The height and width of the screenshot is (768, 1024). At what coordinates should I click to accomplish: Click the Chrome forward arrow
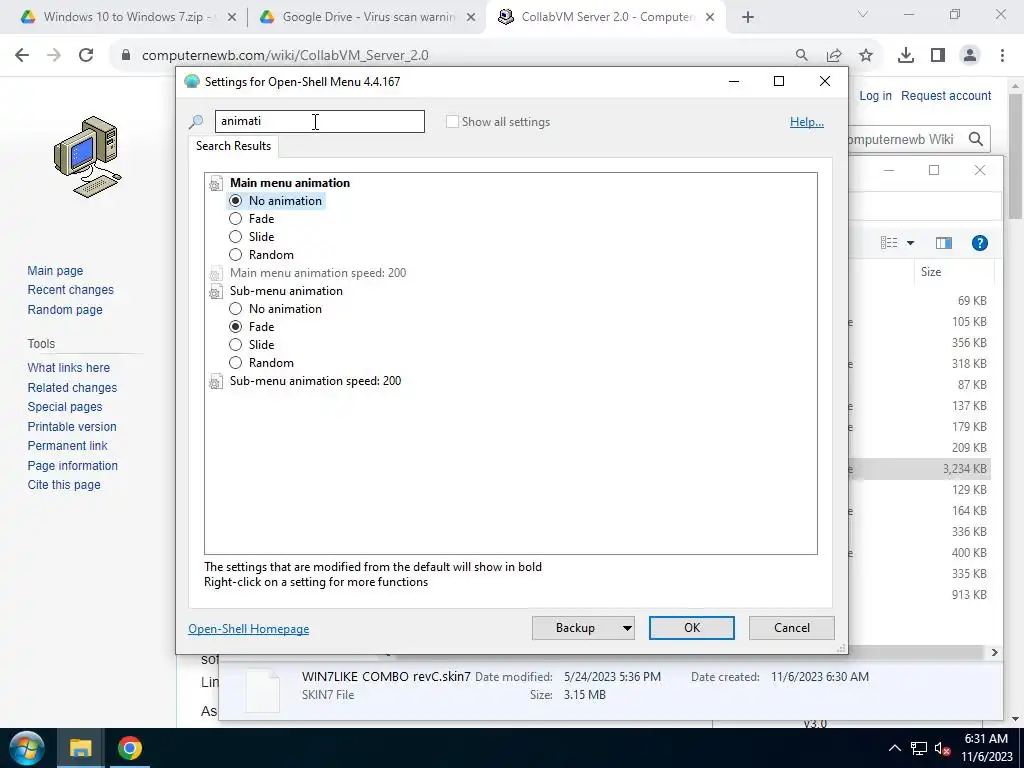[x=54, y=56]
